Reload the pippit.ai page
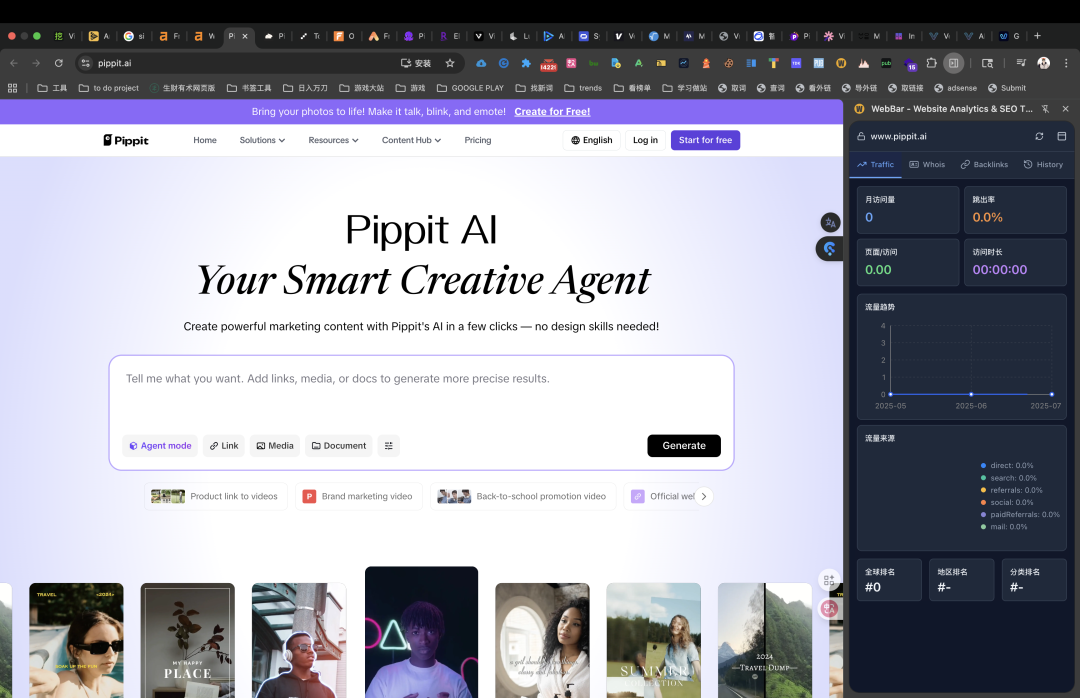The image size is (1080, 698). point(59,63)
